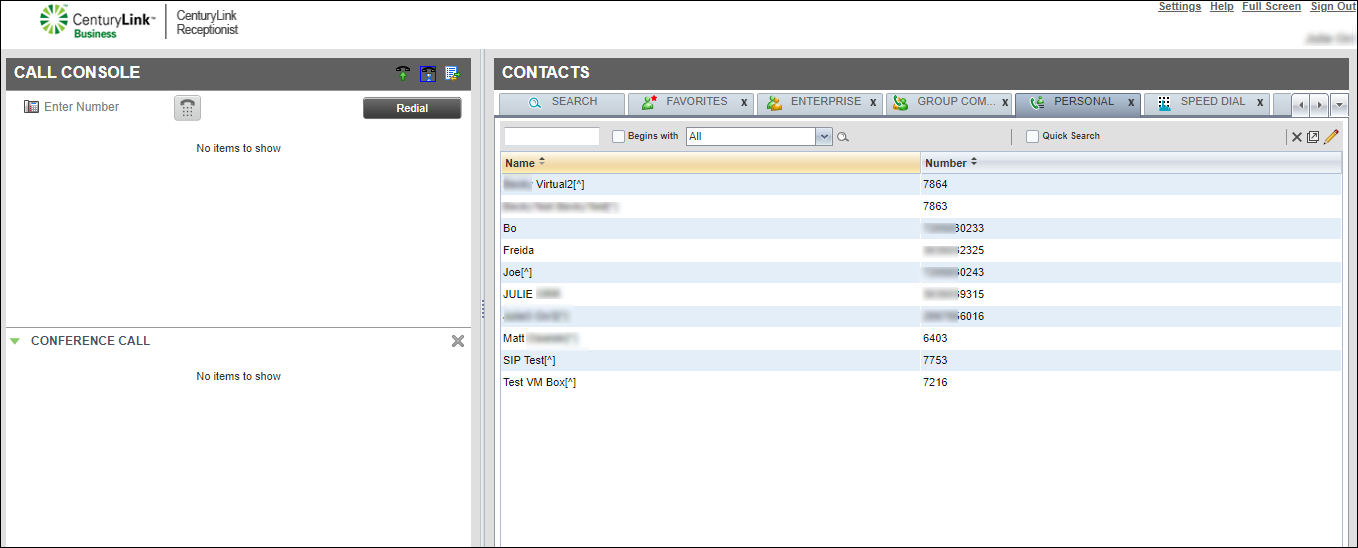Click the number 7753
The width and height of the screenshot is (1358, 548).
coord(935,360)
